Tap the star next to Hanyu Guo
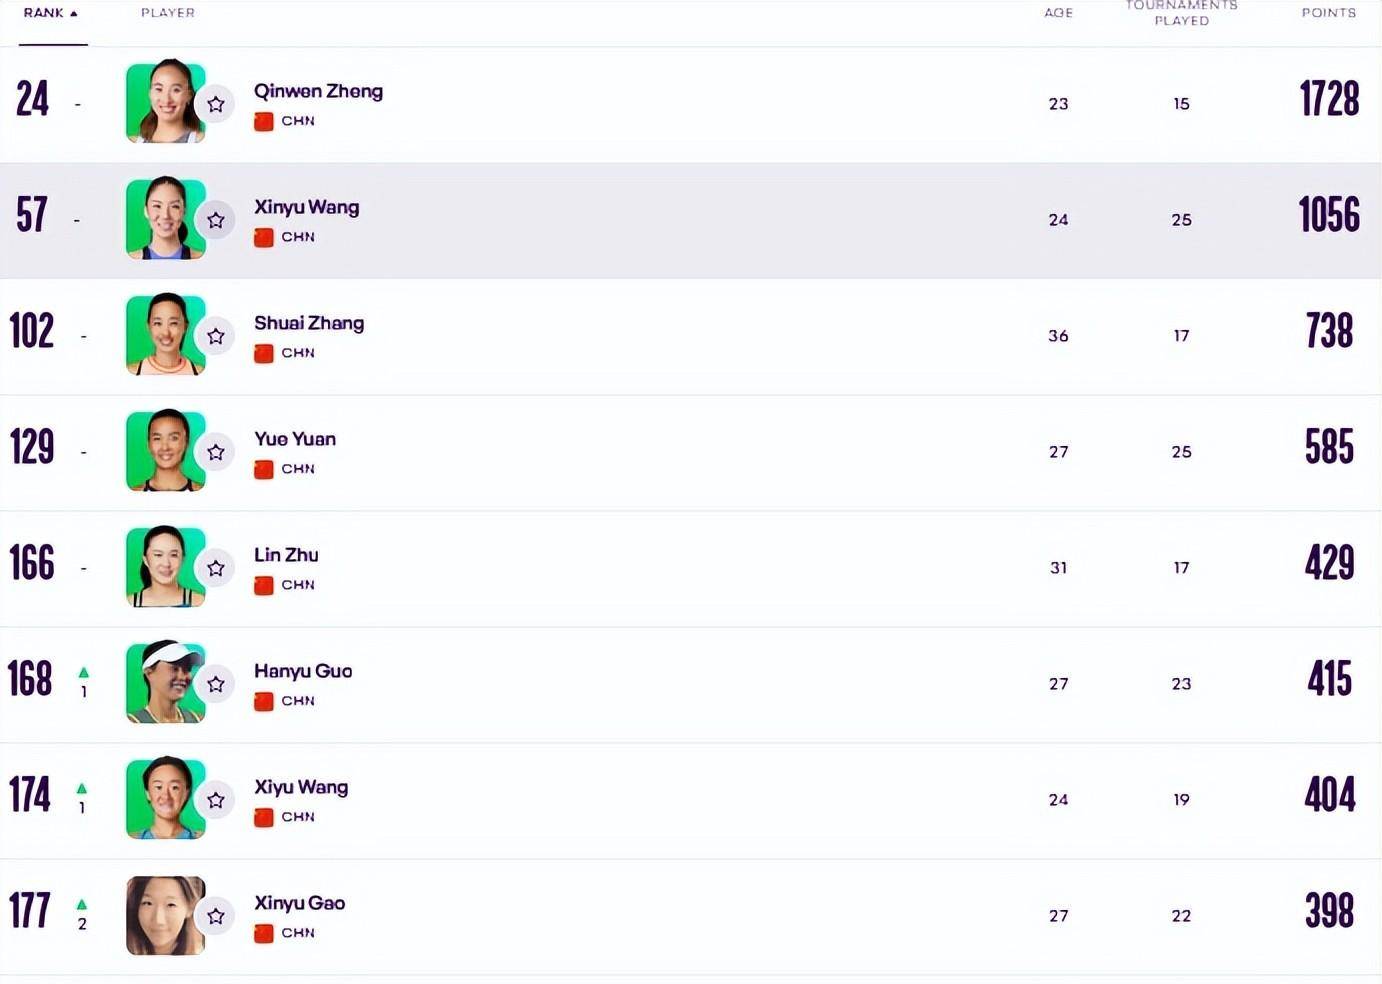This screenshot has width=1382, height=984. (x=216, y=684)
